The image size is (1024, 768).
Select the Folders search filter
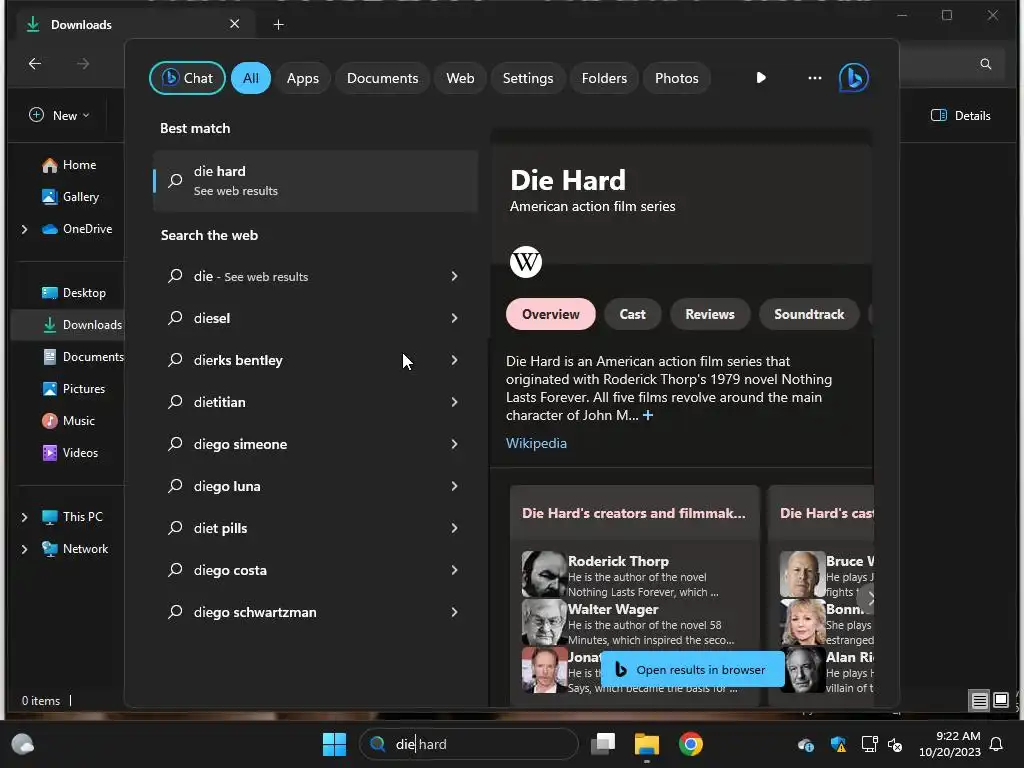(x=604, y=78)
